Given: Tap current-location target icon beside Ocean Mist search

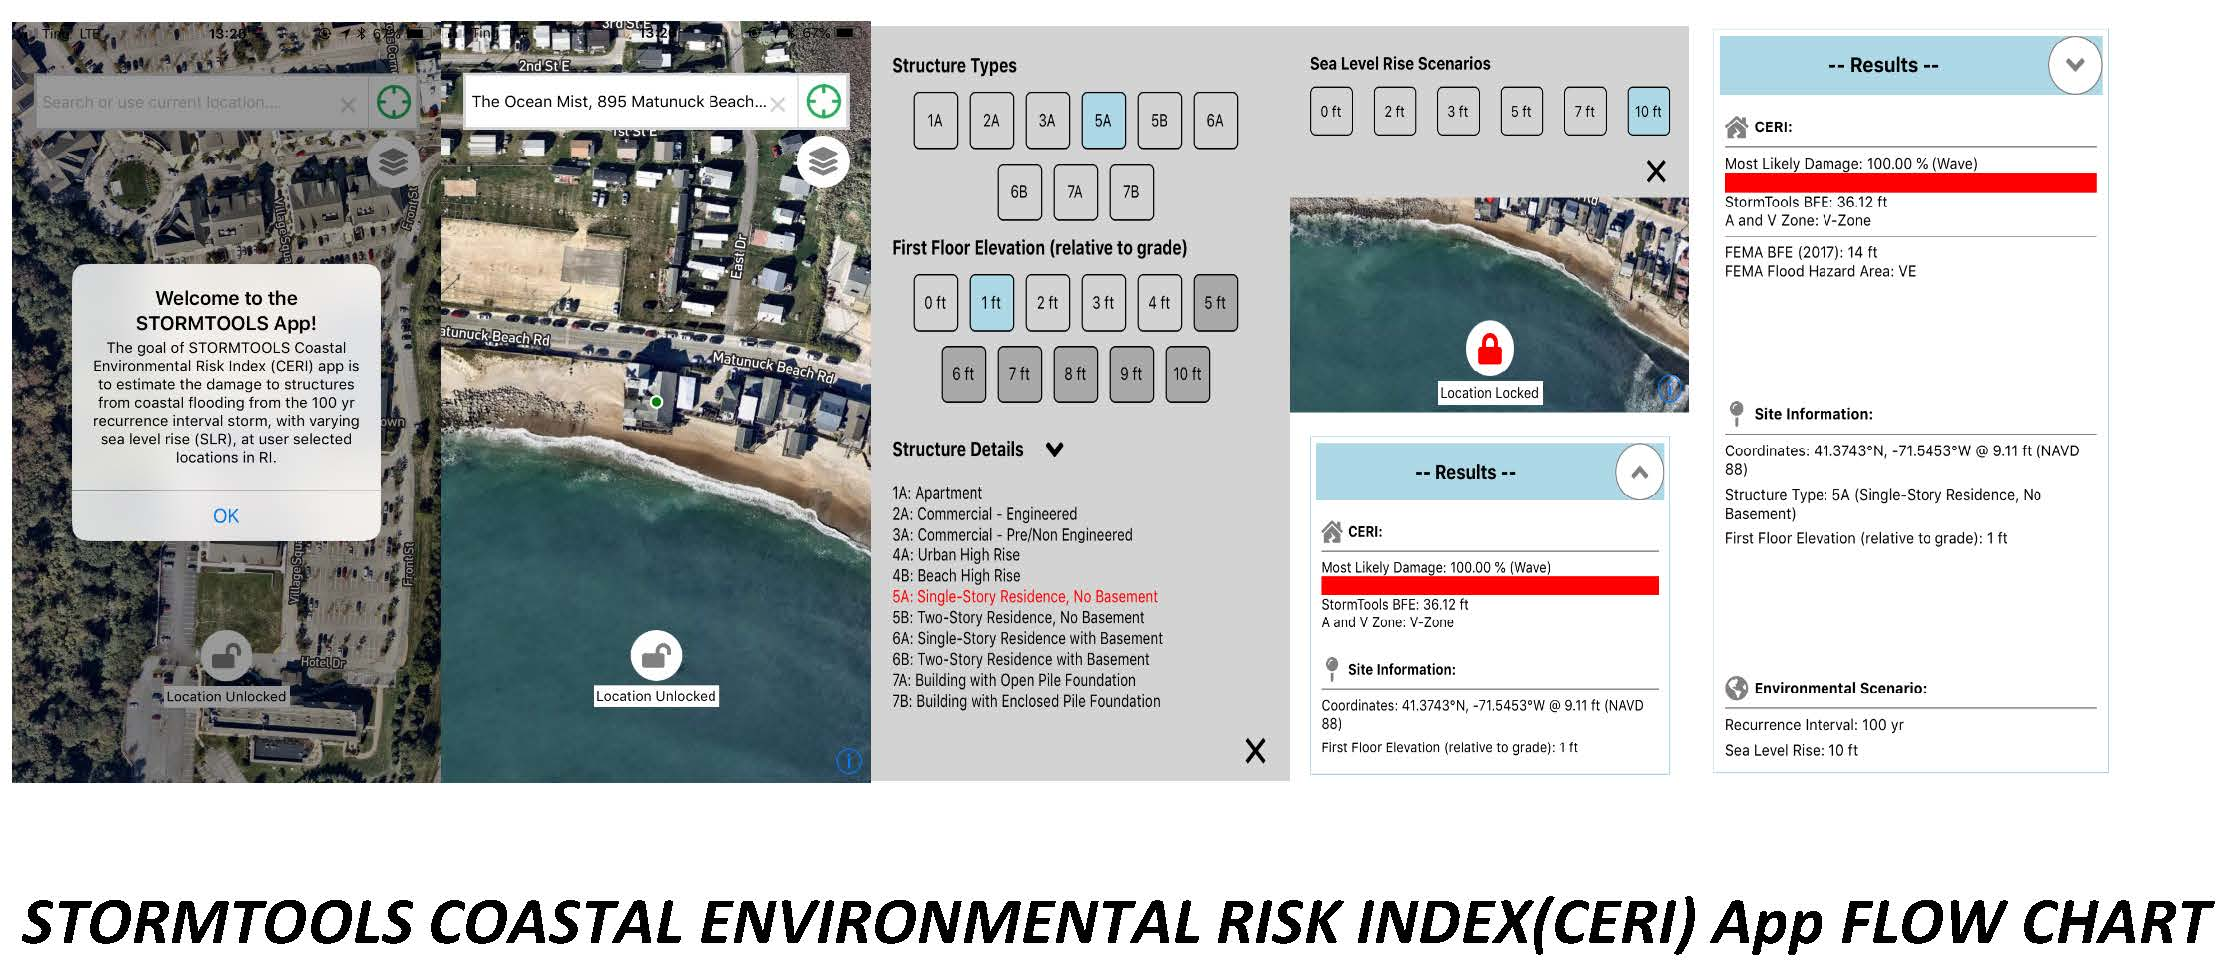Looking at the screenshot, I should coord(823,101).
